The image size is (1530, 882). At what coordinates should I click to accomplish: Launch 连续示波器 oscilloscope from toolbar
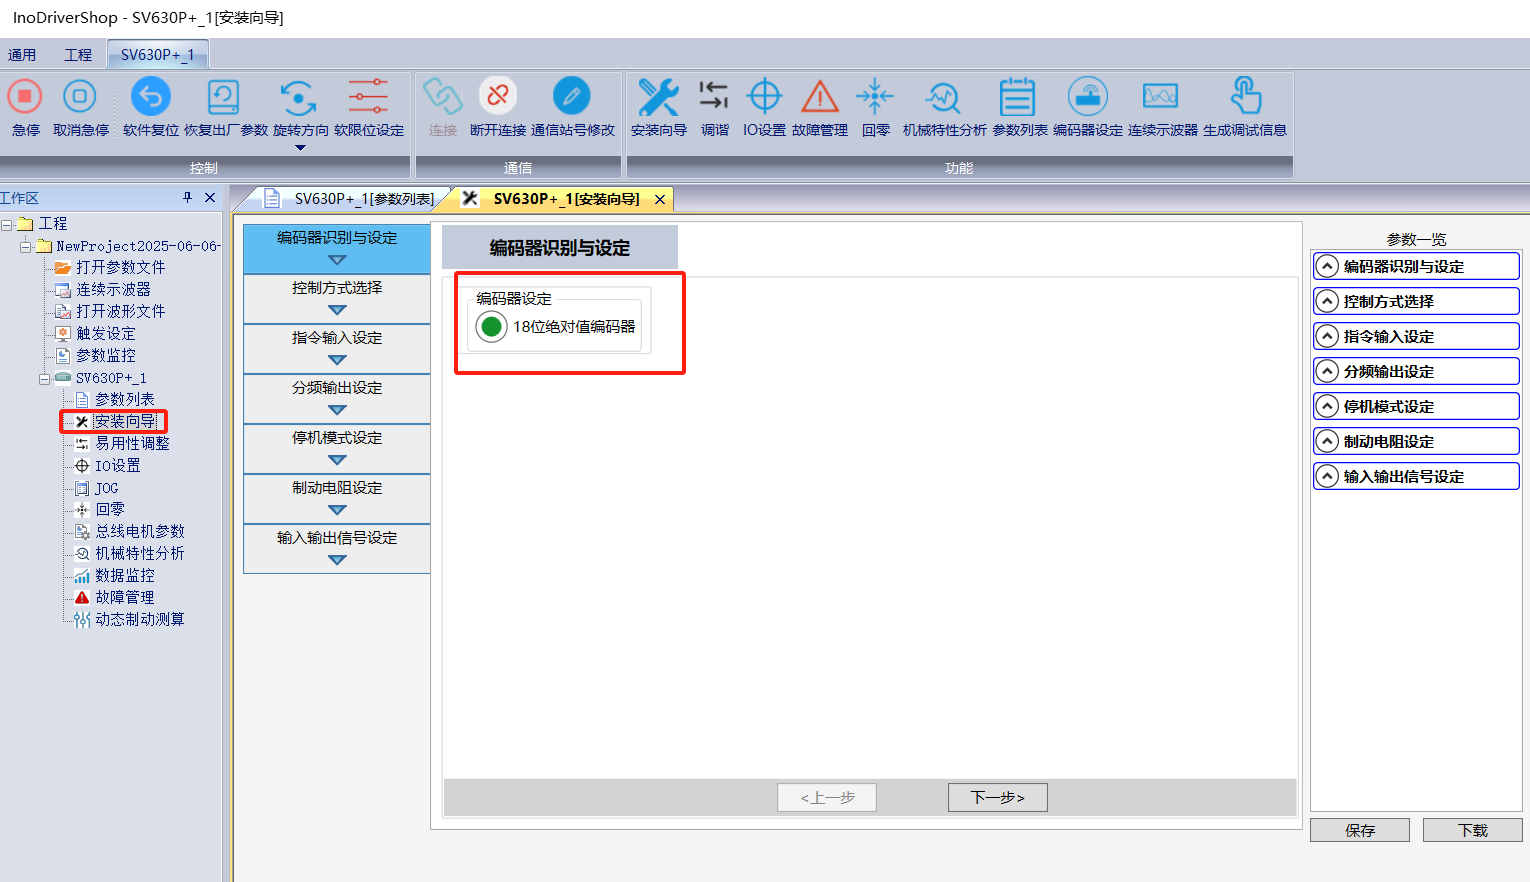[x=1161, y=98]
